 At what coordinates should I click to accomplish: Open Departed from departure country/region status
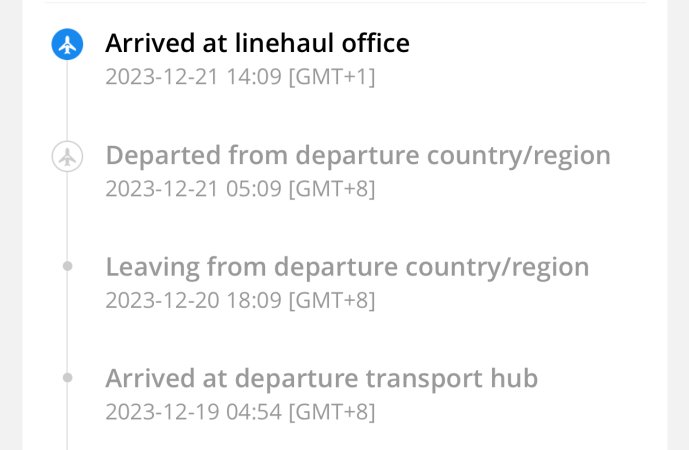[358, 156]
